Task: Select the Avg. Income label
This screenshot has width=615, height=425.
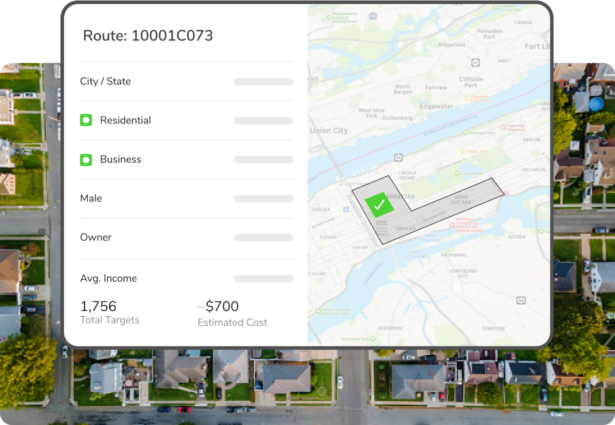Action: tap(108, 278)
